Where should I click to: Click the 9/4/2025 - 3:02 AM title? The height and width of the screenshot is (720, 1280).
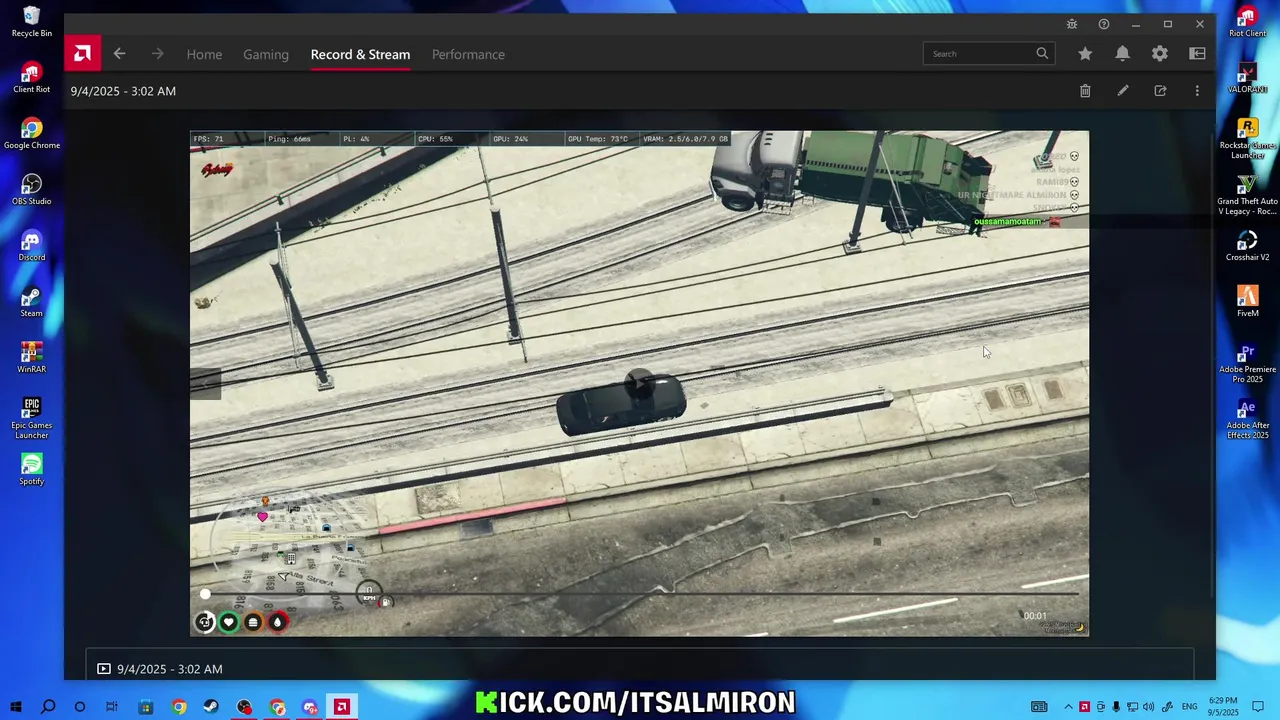pos(123,91)
